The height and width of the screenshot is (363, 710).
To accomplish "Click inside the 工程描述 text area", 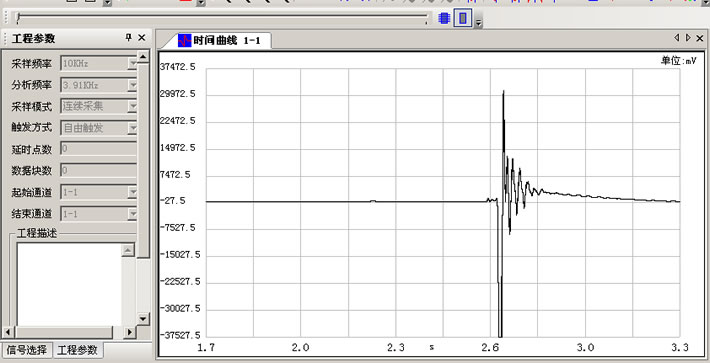I will click(69, 284).
